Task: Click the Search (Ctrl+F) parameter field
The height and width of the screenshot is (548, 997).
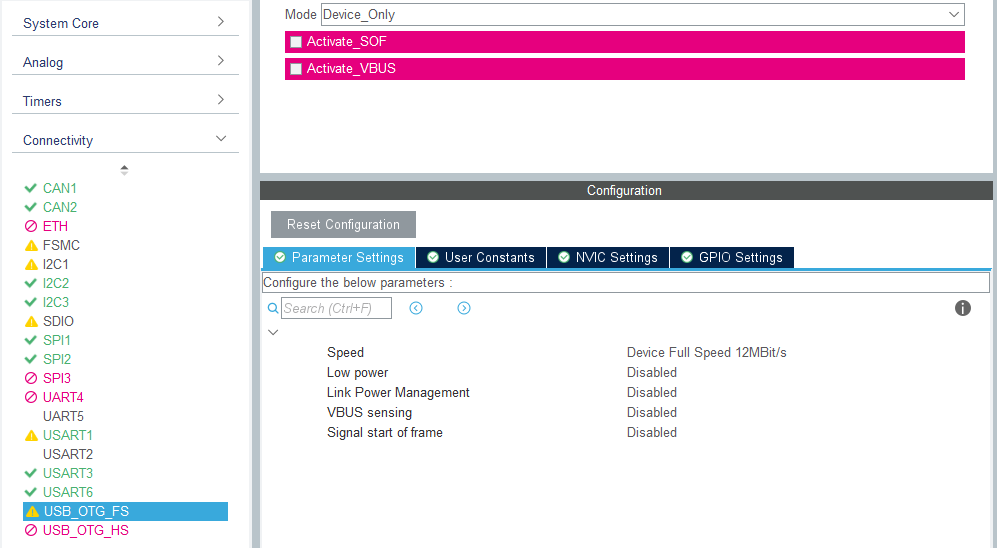Action: (336, 308)
